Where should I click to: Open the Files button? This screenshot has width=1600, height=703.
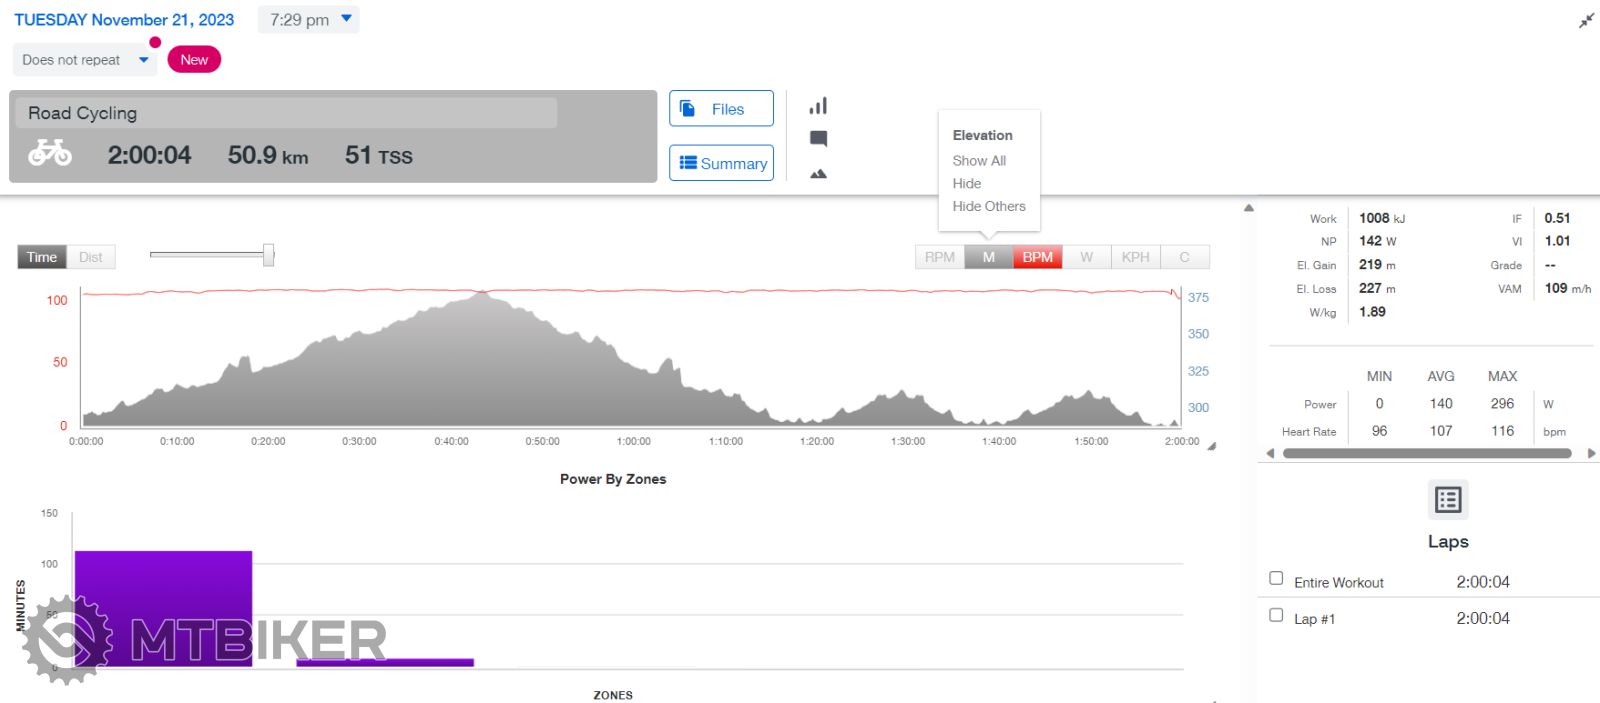click(721, 109)
